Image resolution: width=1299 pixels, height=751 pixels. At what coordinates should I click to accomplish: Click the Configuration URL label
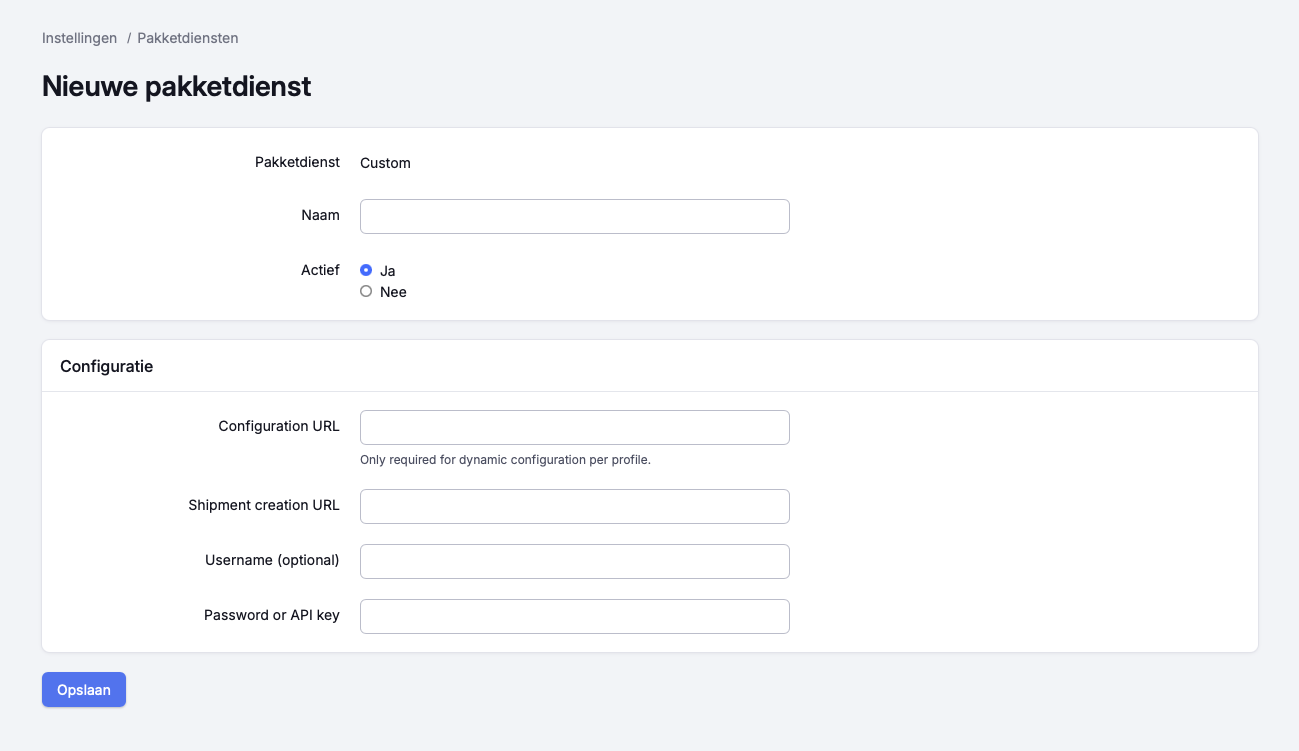(x=279, y=426)
